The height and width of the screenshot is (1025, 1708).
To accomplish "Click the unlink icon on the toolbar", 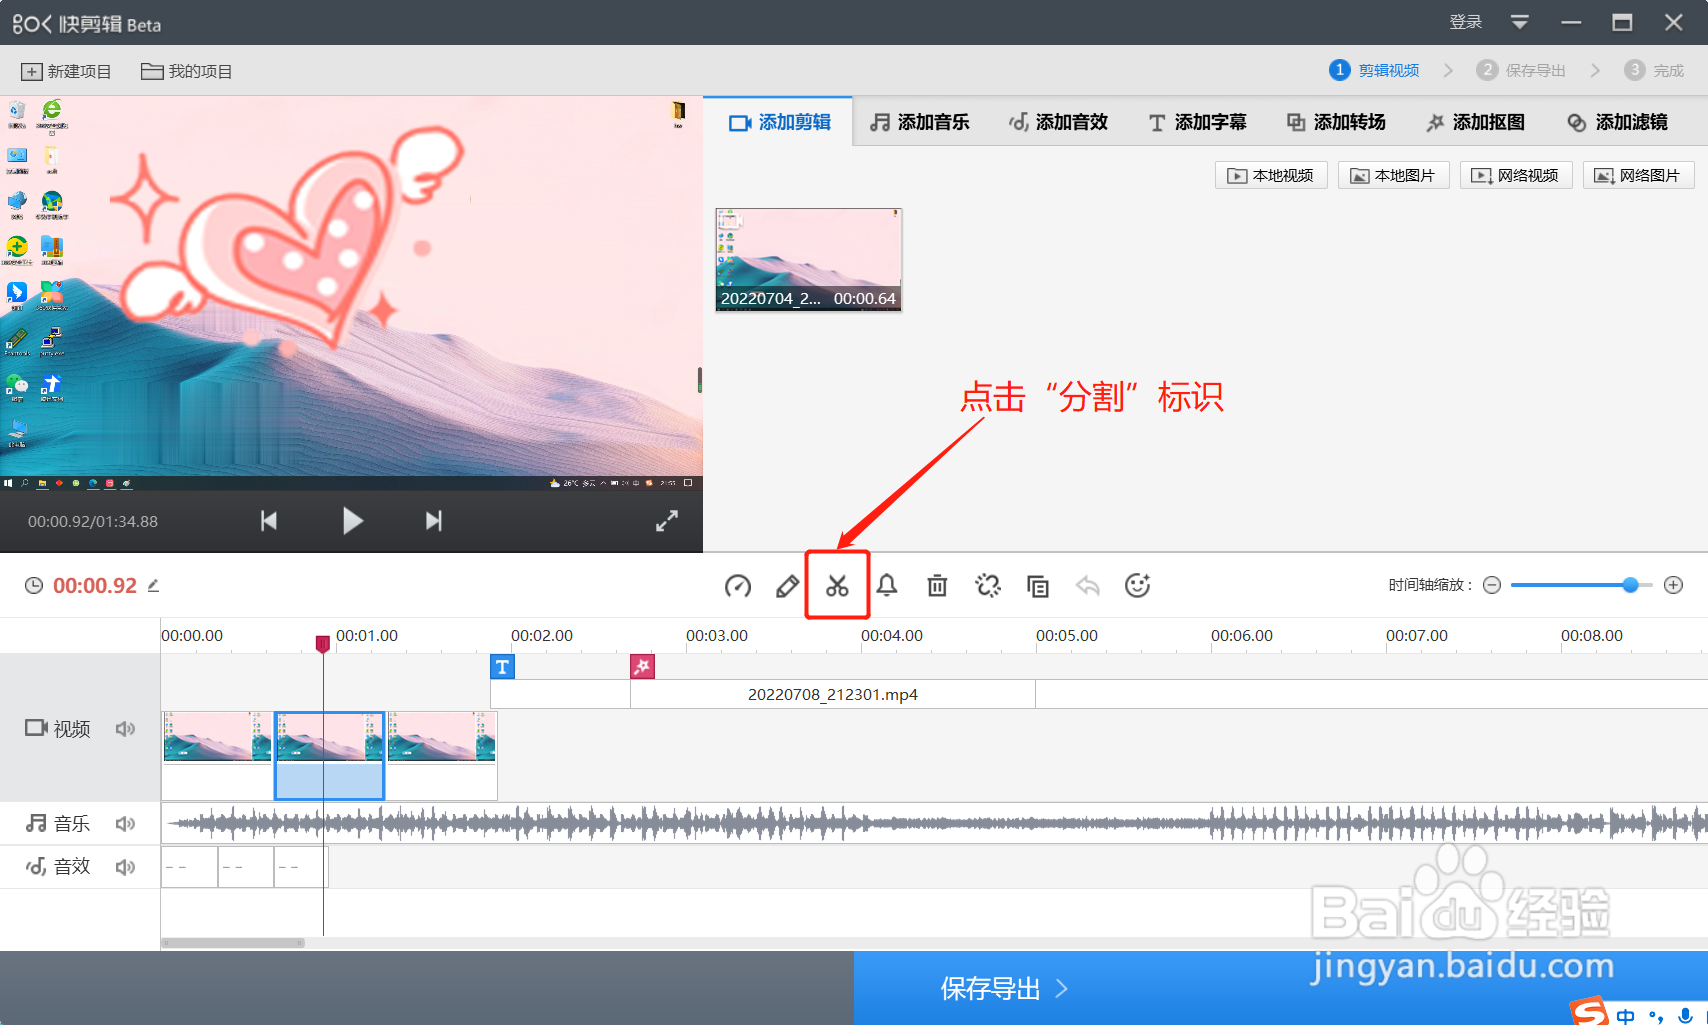I will coord(987,585).
